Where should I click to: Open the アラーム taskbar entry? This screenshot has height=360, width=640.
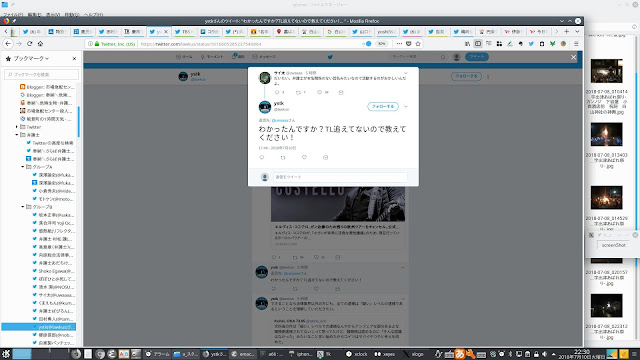point(157,354)
